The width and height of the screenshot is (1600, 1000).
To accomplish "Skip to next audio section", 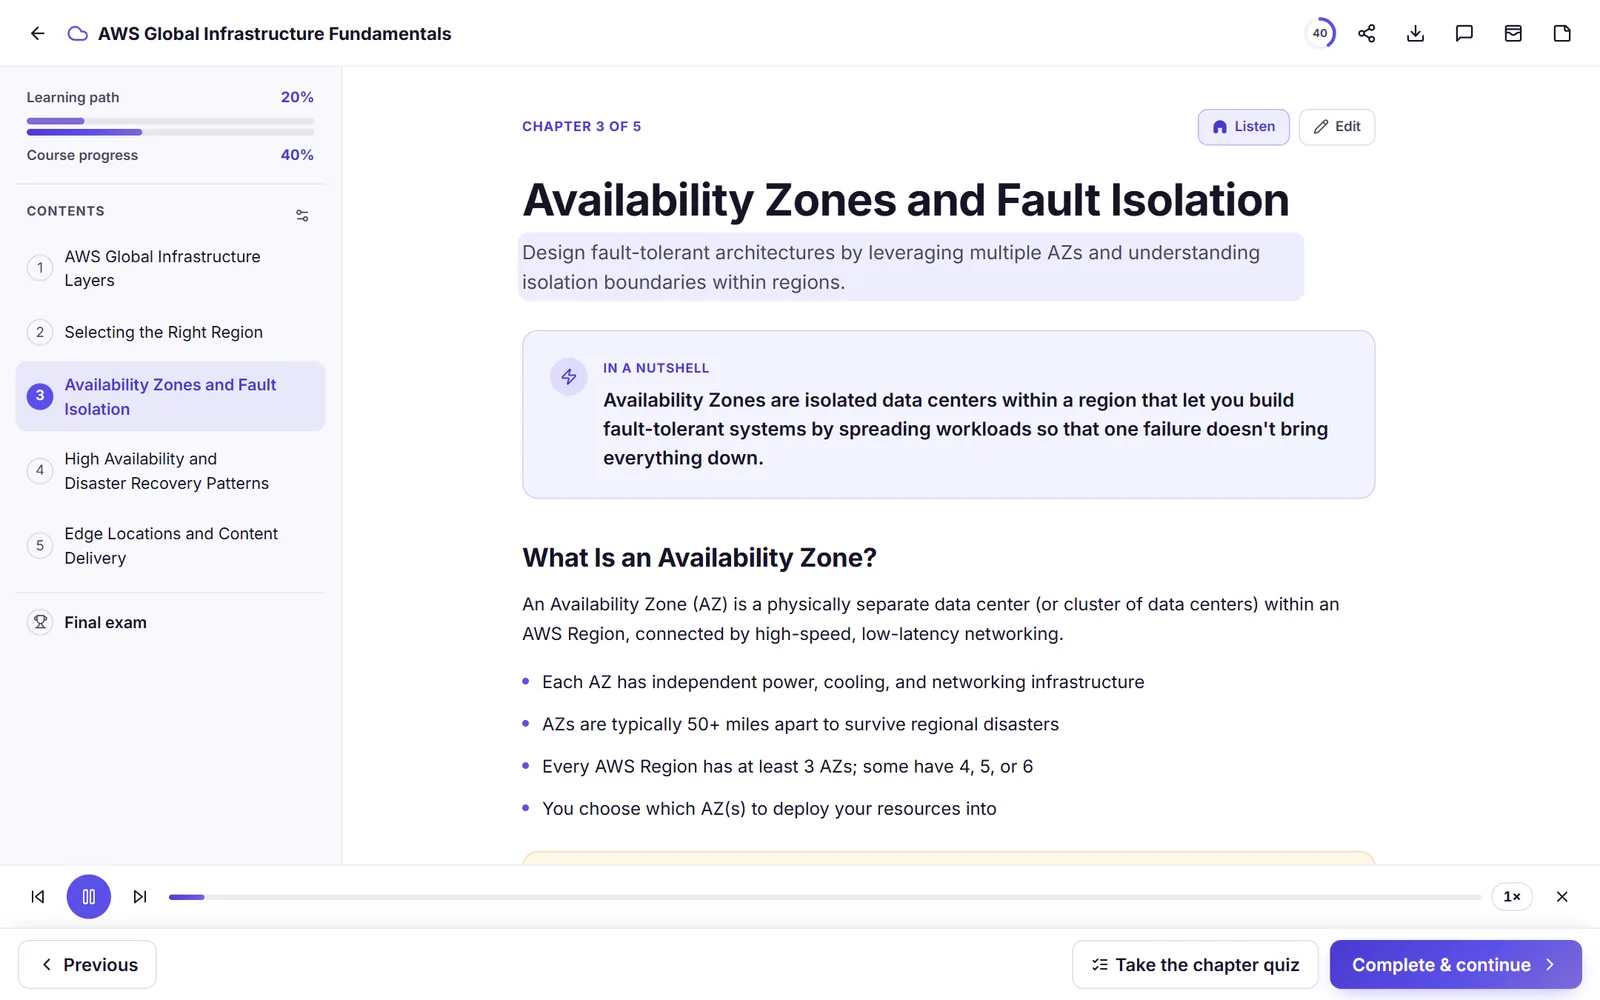I will pyautogui.click(x=140, y=896).
